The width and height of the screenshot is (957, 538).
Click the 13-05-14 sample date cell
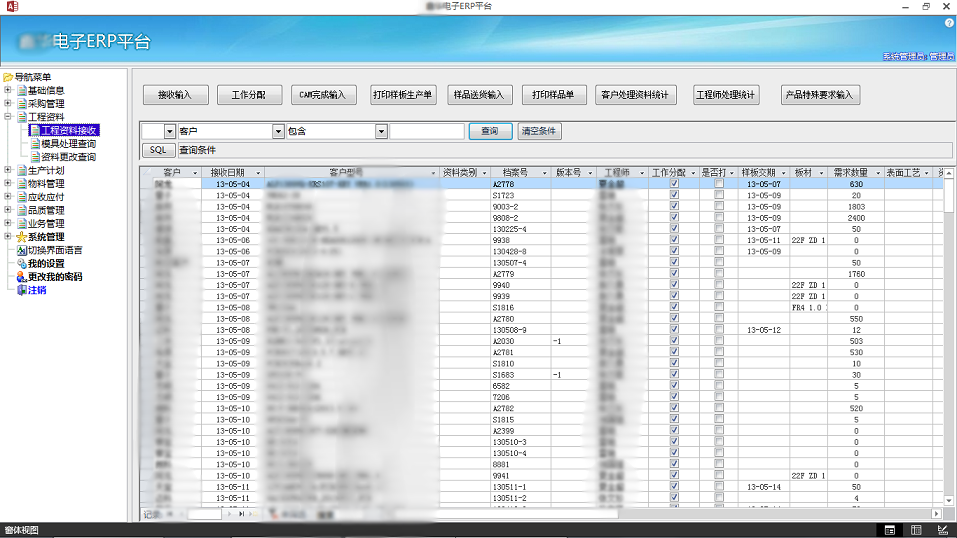click(764, 487)
